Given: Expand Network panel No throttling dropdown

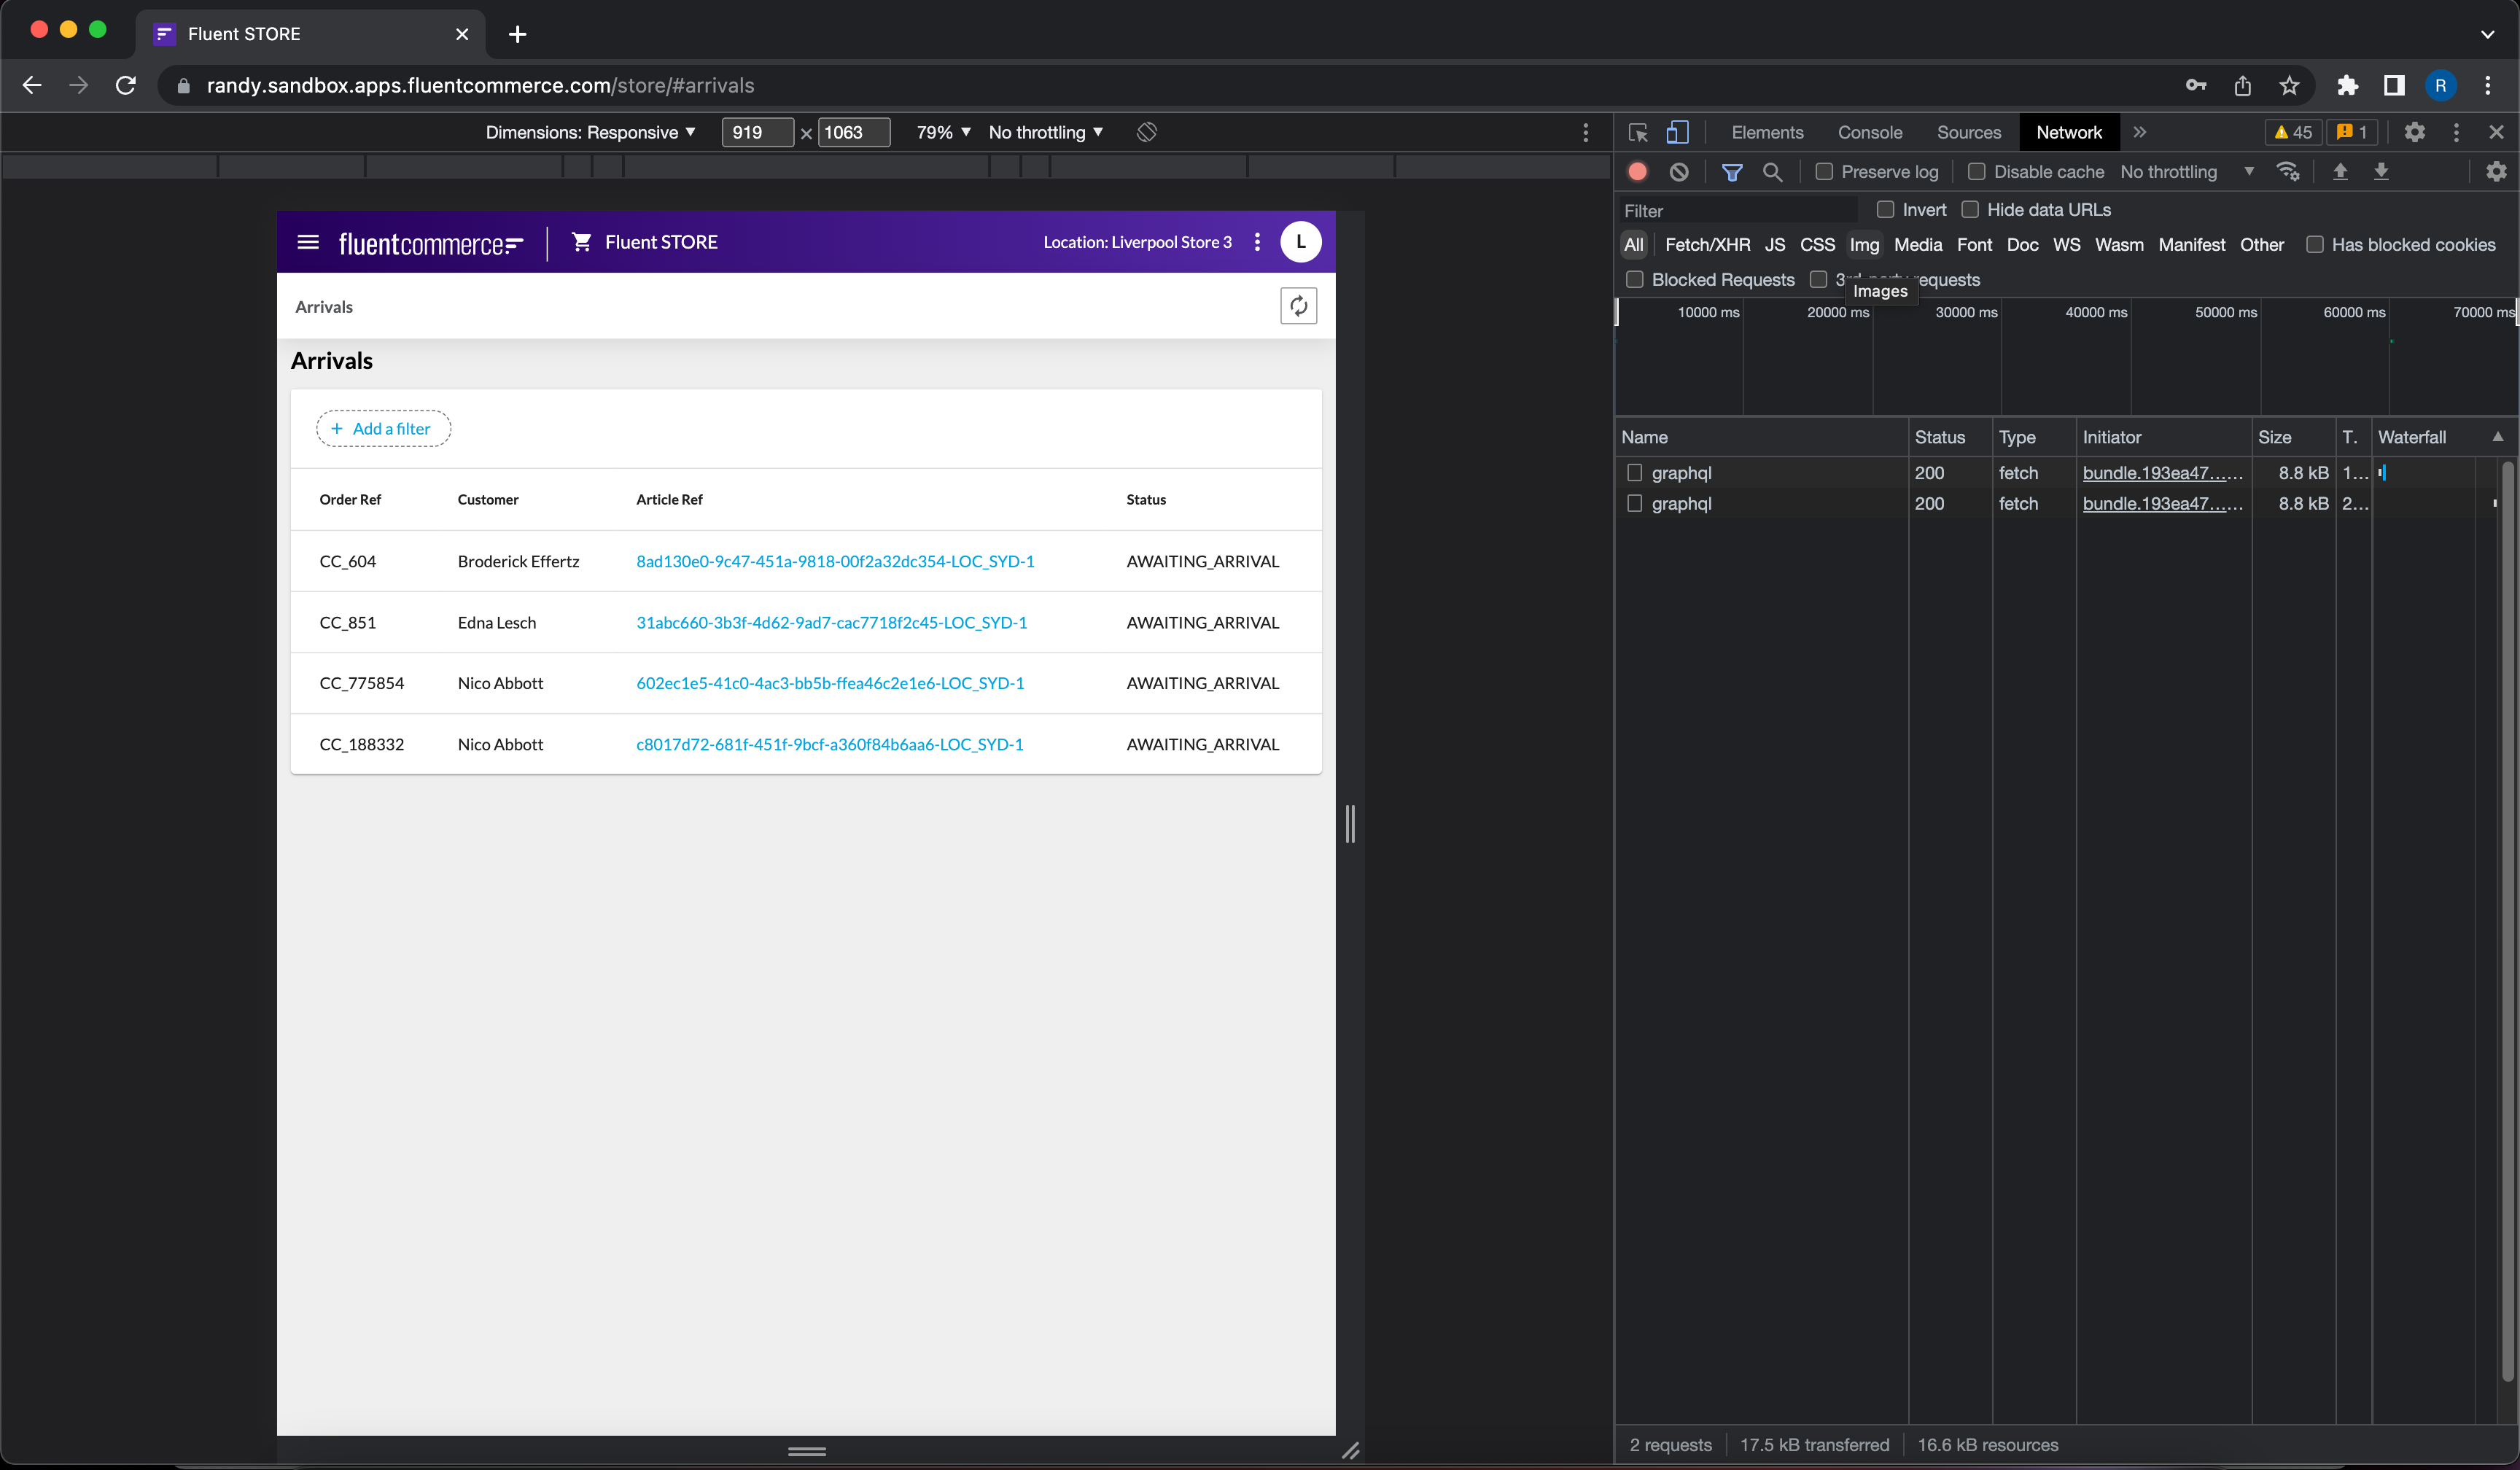Looking at the screenshot, I should (x=2186, y=172).
